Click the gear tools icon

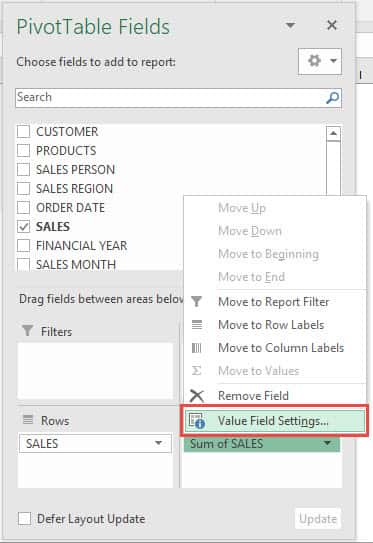314,61
